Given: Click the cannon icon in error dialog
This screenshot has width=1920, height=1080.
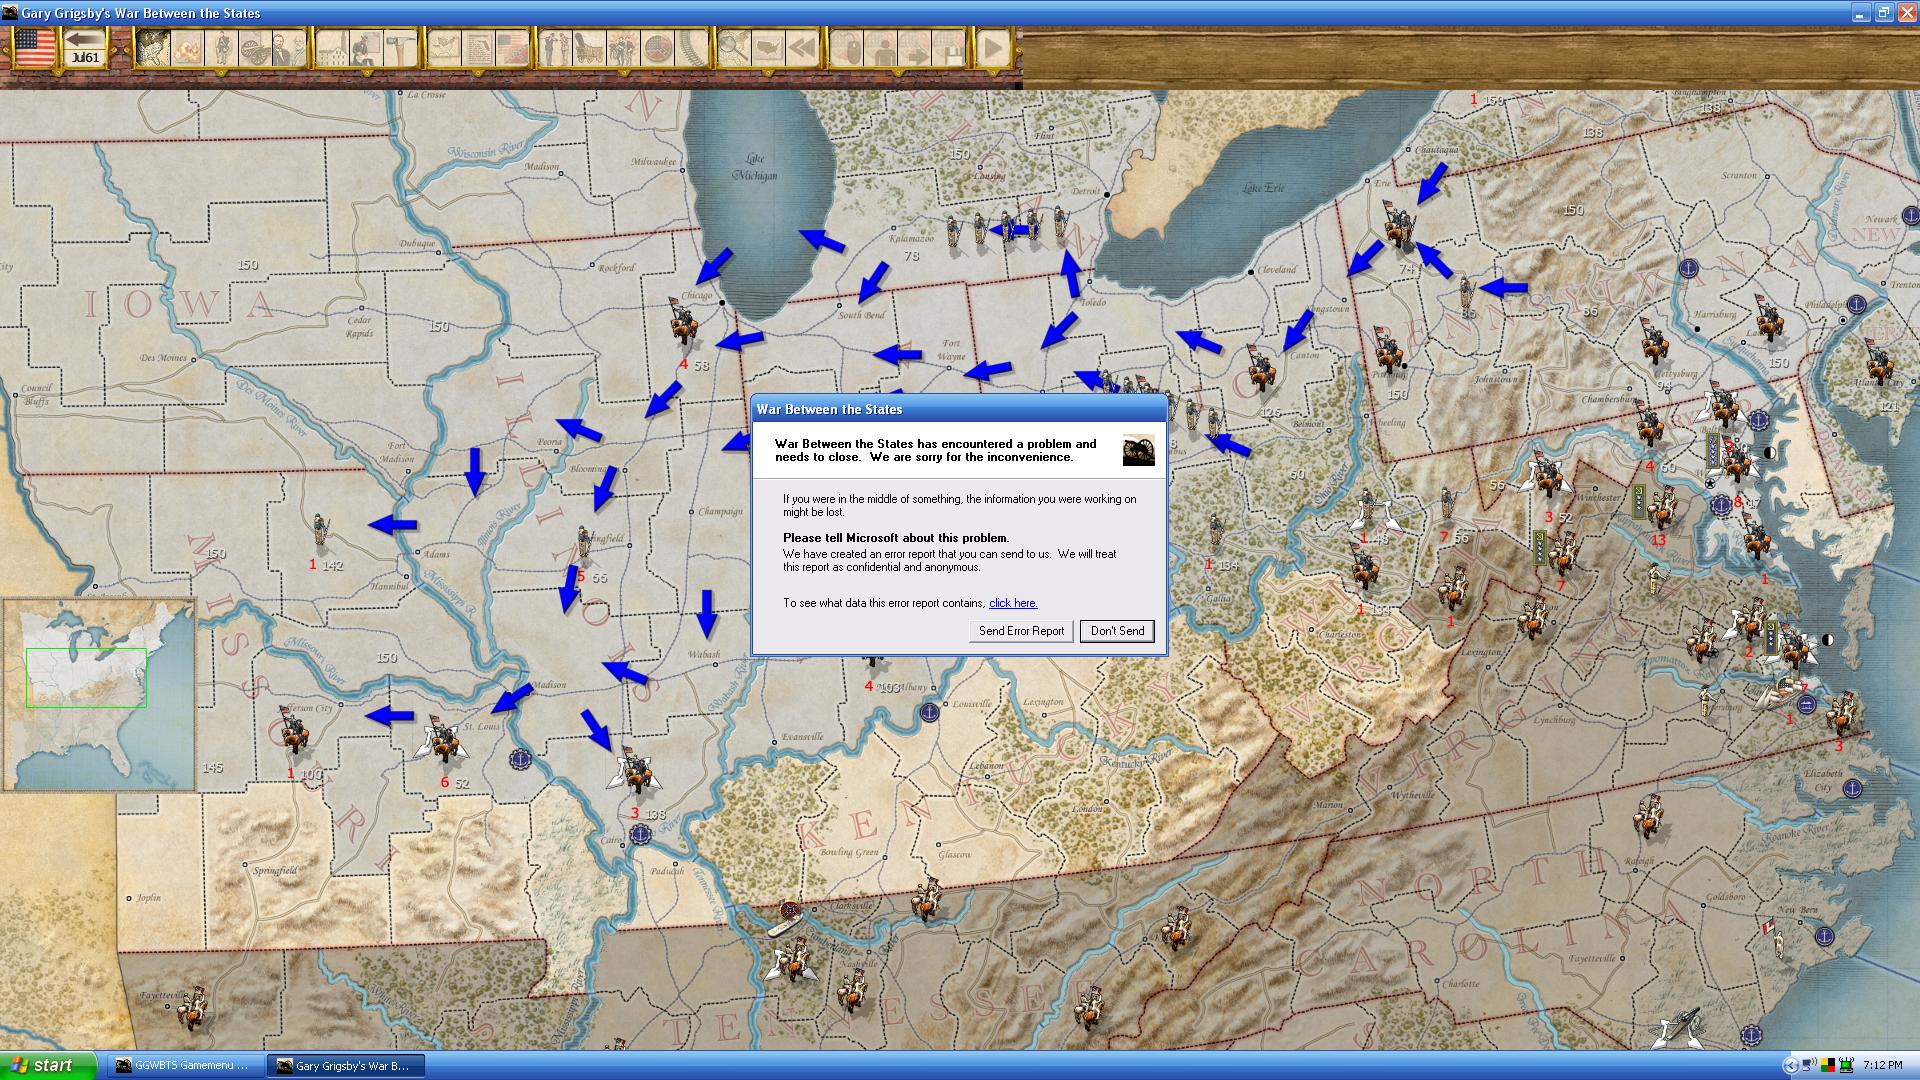Looking at the screenshot, I should [1138, 450].
